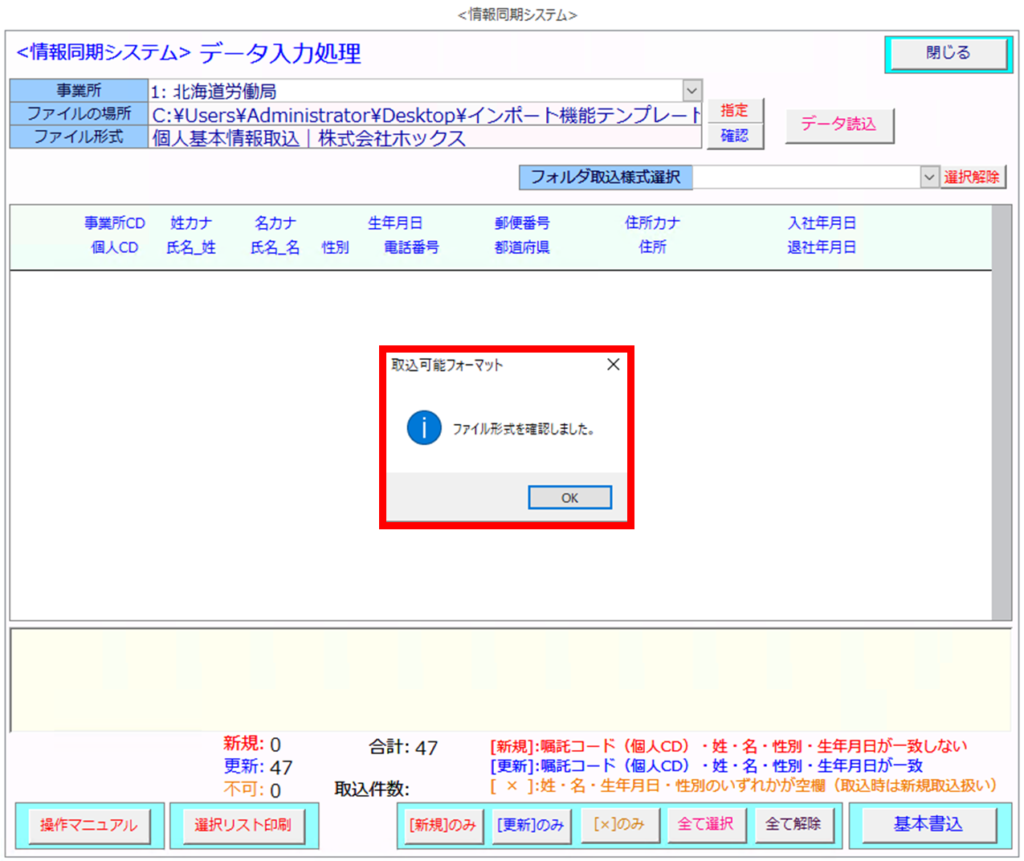Click the 全て選択 button

click(x=705, y=825)
